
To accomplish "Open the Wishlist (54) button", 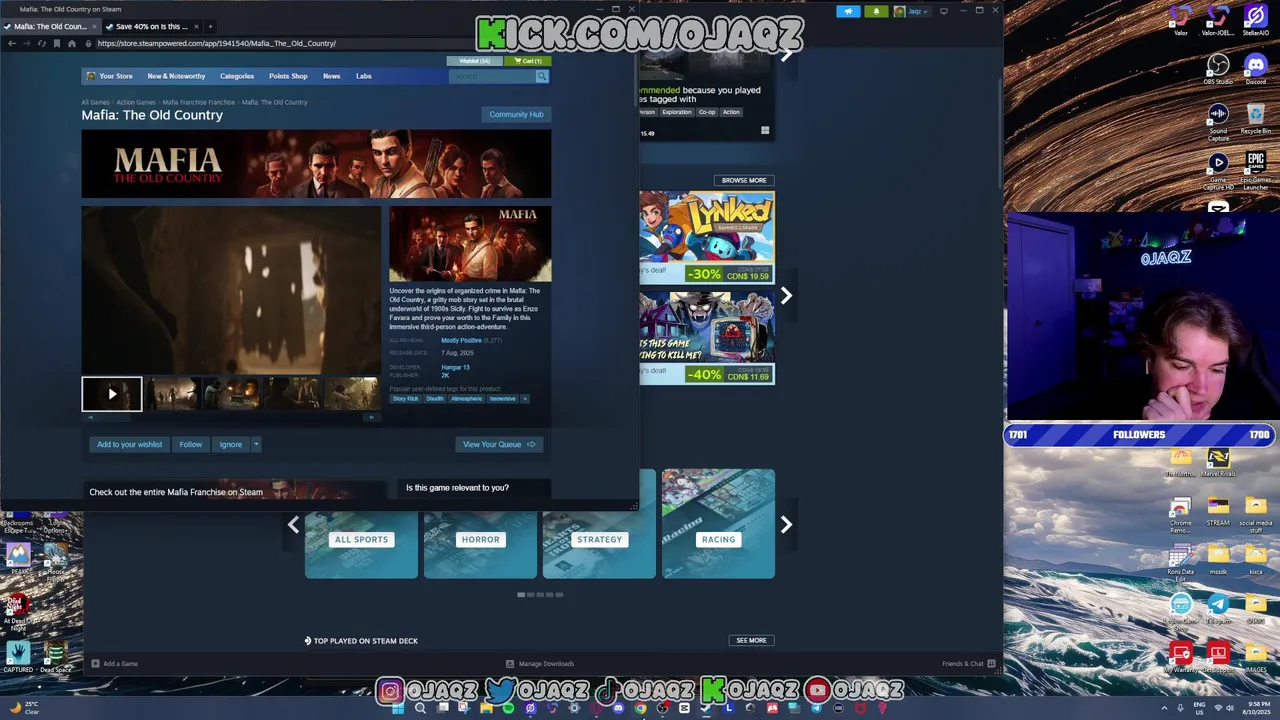I will [x=475, y=61].
